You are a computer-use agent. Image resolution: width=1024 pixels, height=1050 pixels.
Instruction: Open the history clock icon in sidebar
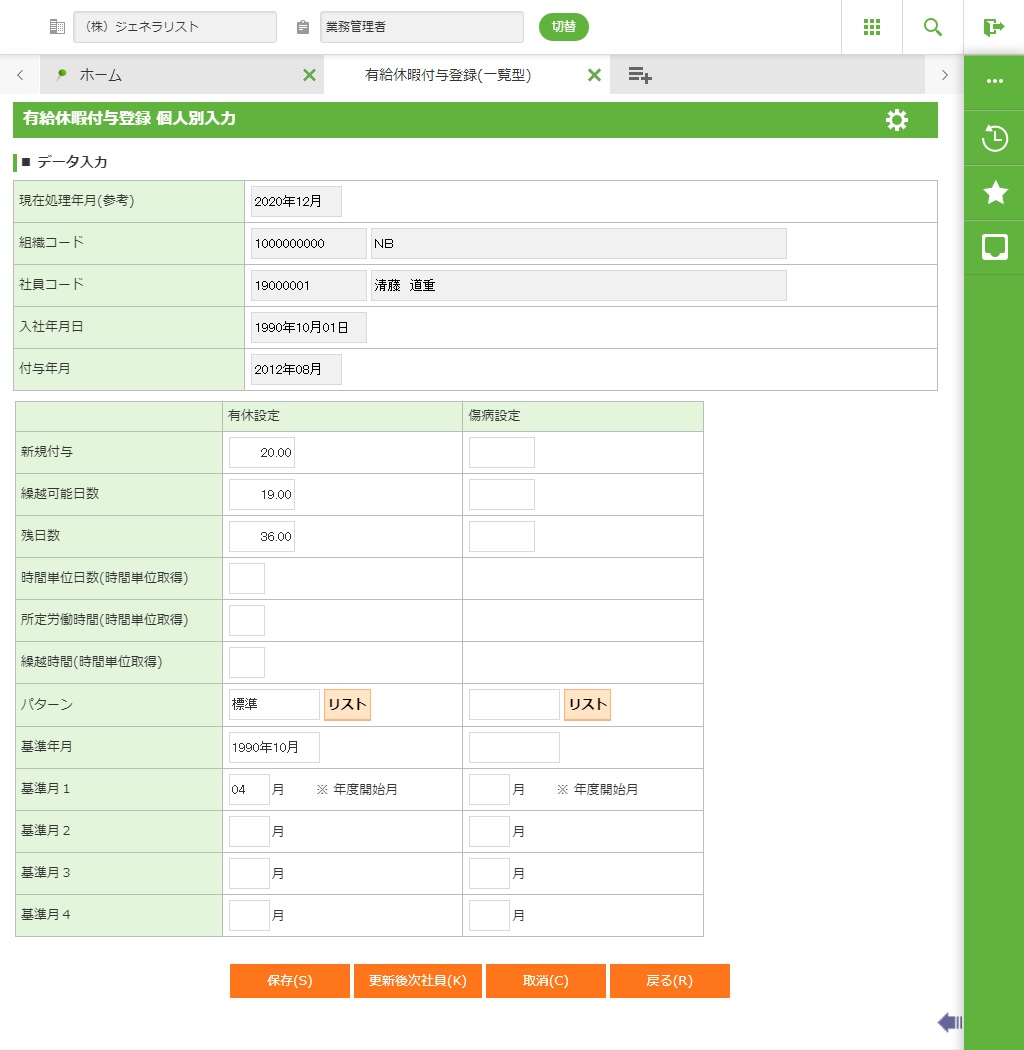(x=994, y=138)
